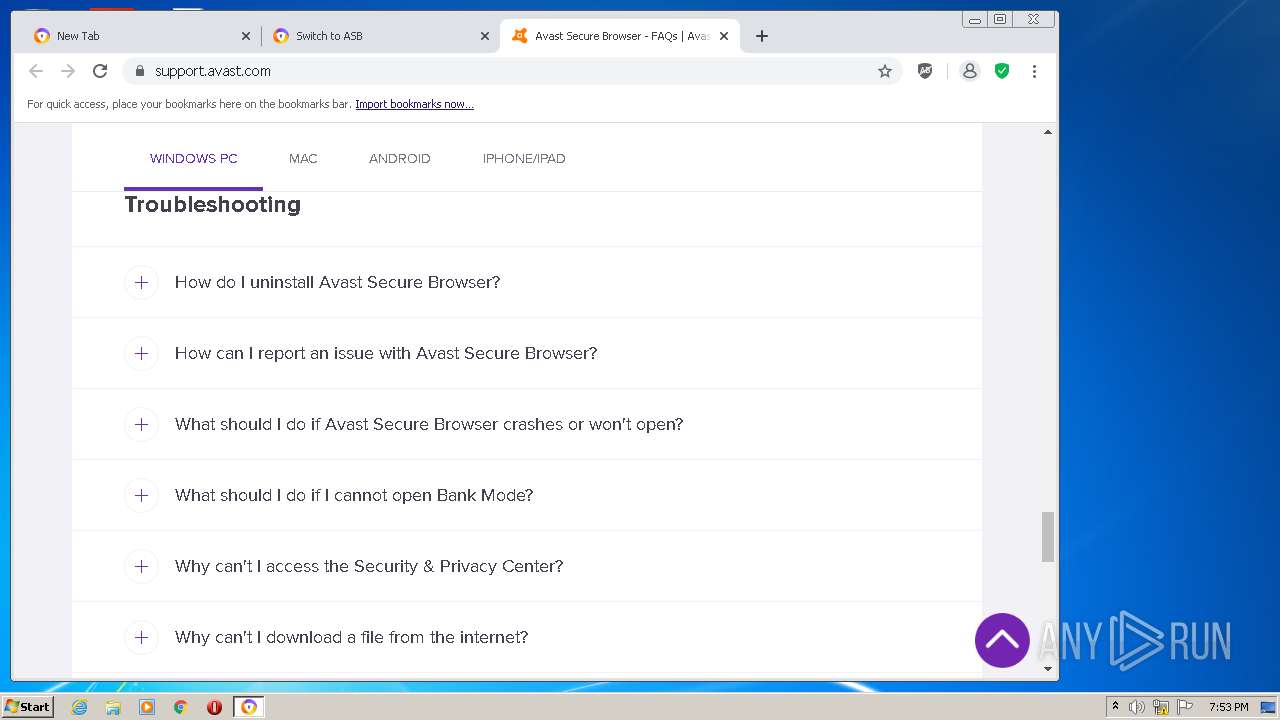Switch to the New Tab browser tab
Image resolution: width=1280 pixels, height=720 pixels.
click(x=140, y=36)
